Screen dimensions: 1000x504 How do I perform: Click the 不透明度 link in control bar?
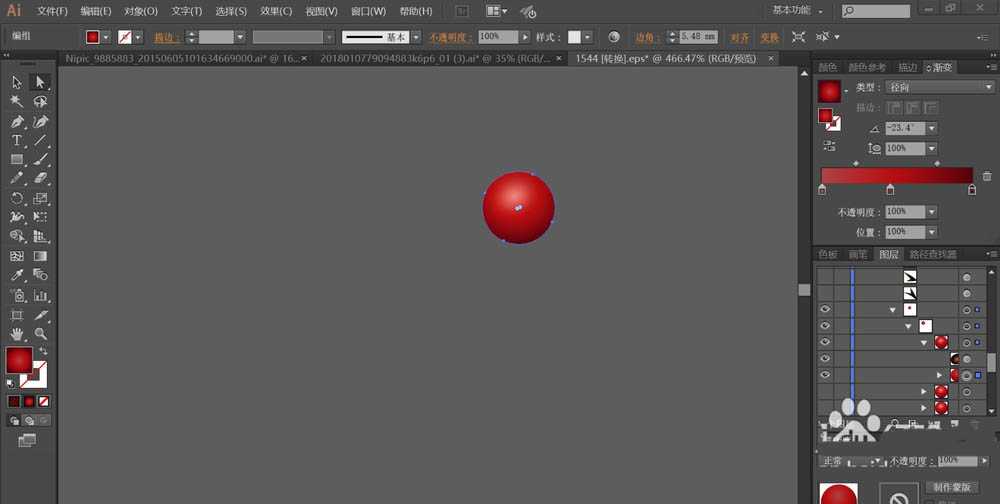pos(450,38)
